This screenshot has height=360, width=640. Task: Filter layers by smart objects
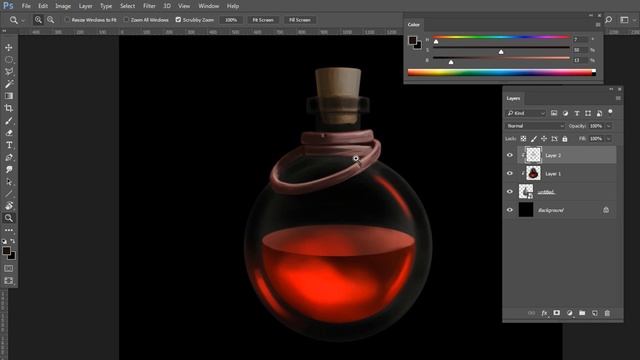click(x=599, y=113)
